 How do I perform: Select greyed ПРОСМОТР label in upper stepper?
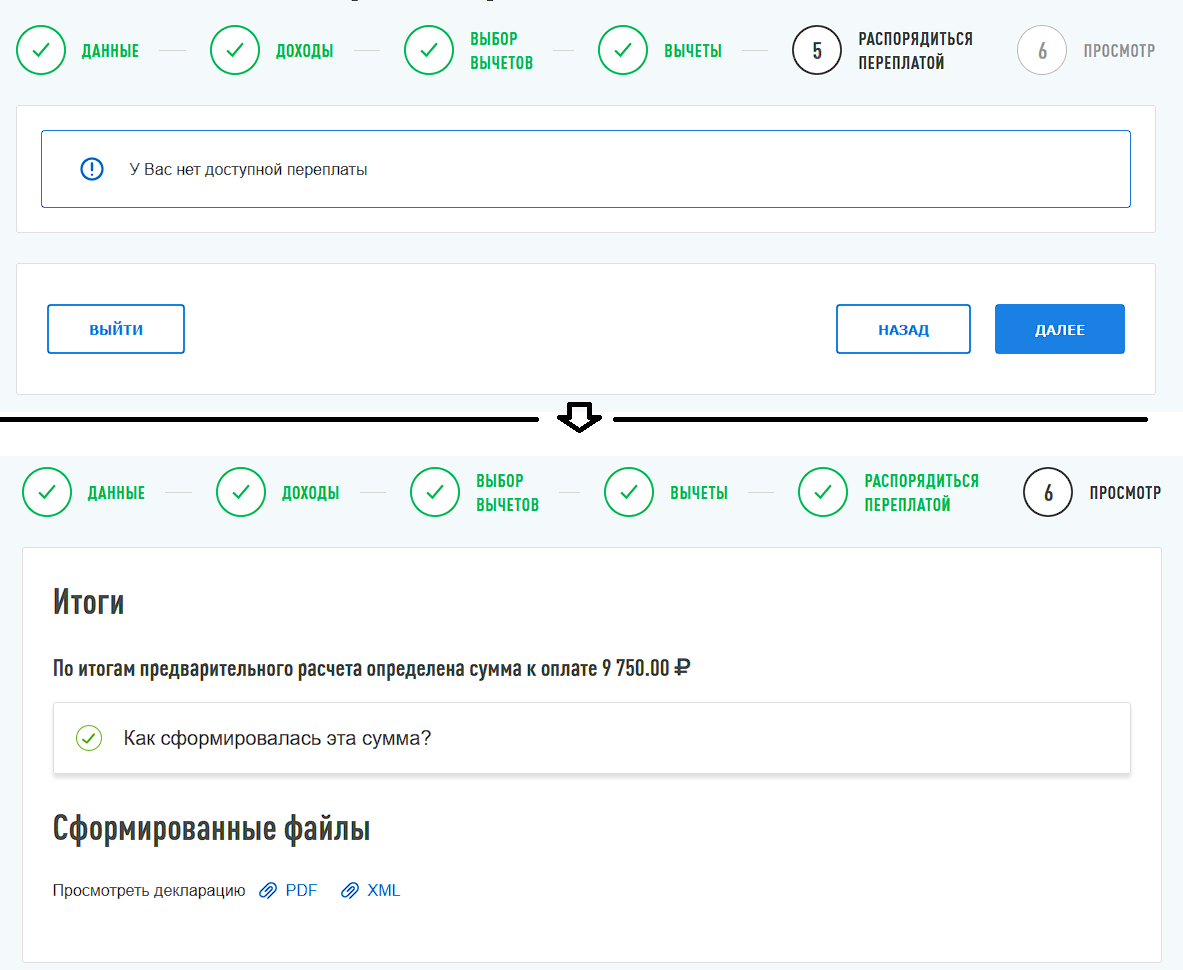tap(1119, 51)
